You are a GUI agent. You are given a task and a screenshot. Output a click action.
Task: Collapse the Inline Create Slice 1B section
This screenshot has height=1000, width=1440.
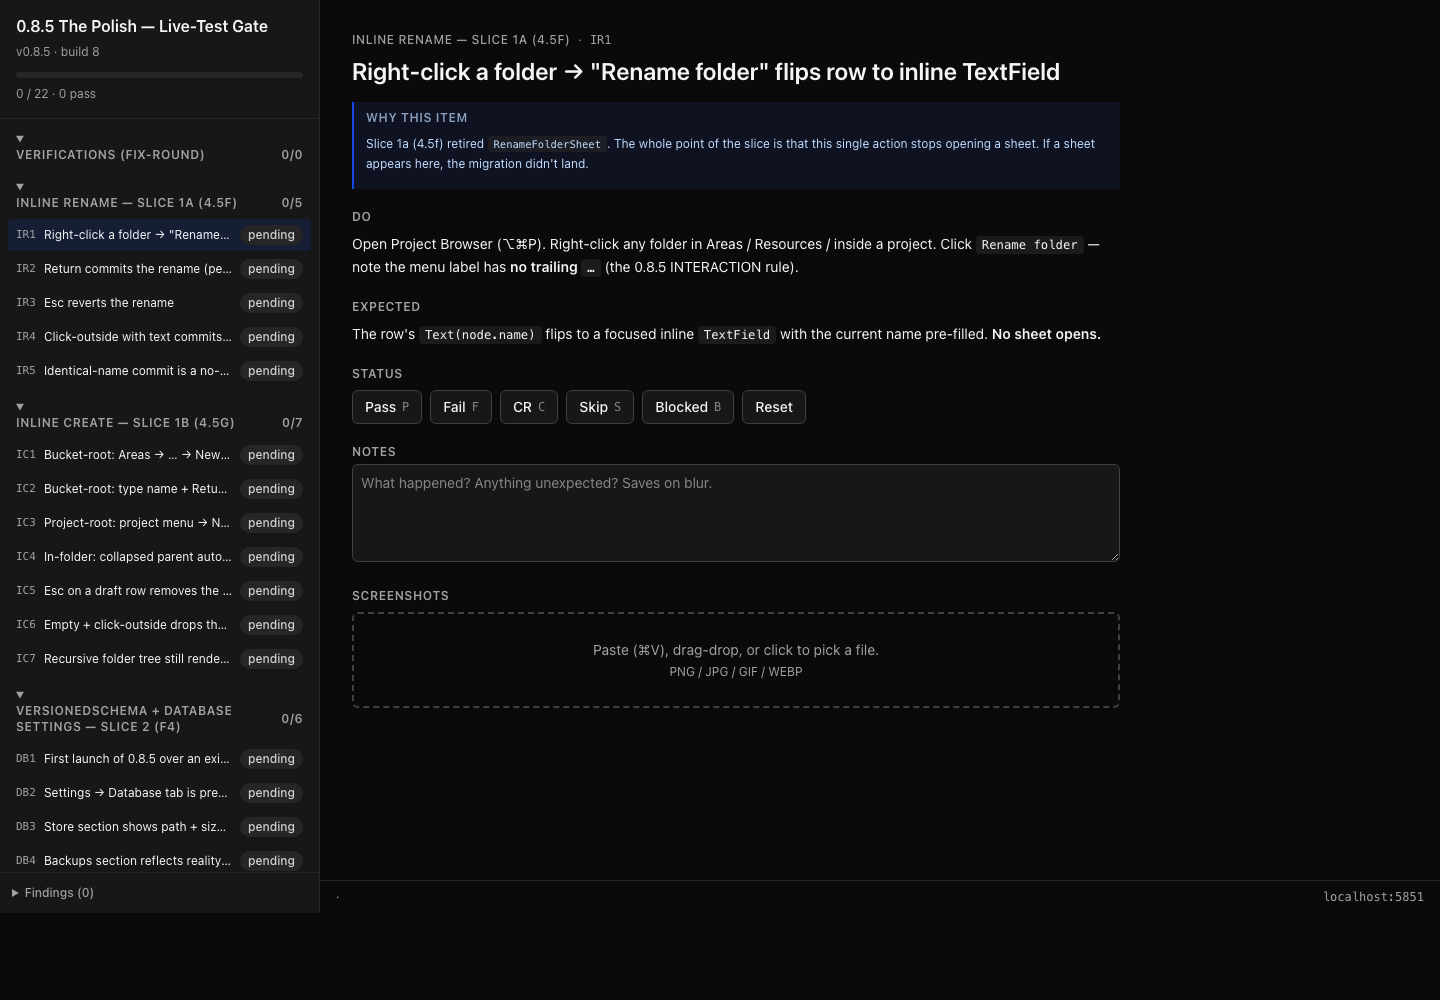click(x=159, y=415)
